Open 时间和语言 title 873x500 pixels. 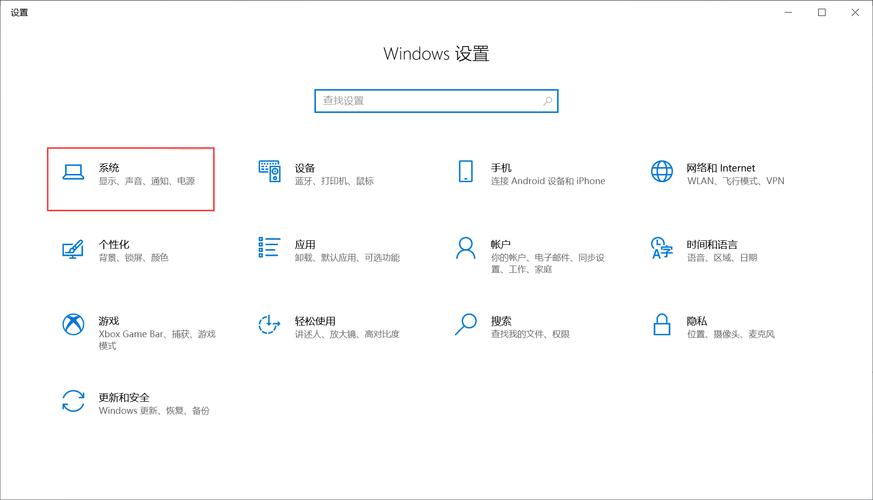coord(712,244)
